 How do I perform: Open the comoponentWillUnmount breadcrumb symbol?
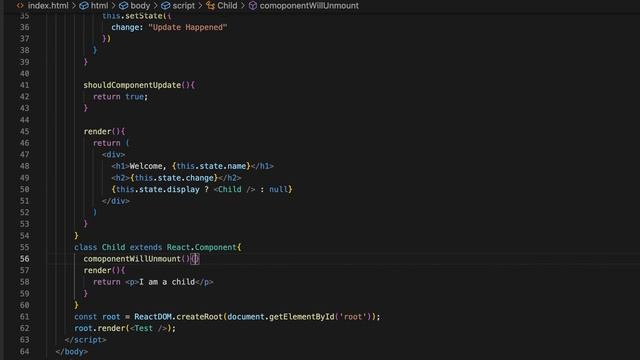click(x=309, y=6)
